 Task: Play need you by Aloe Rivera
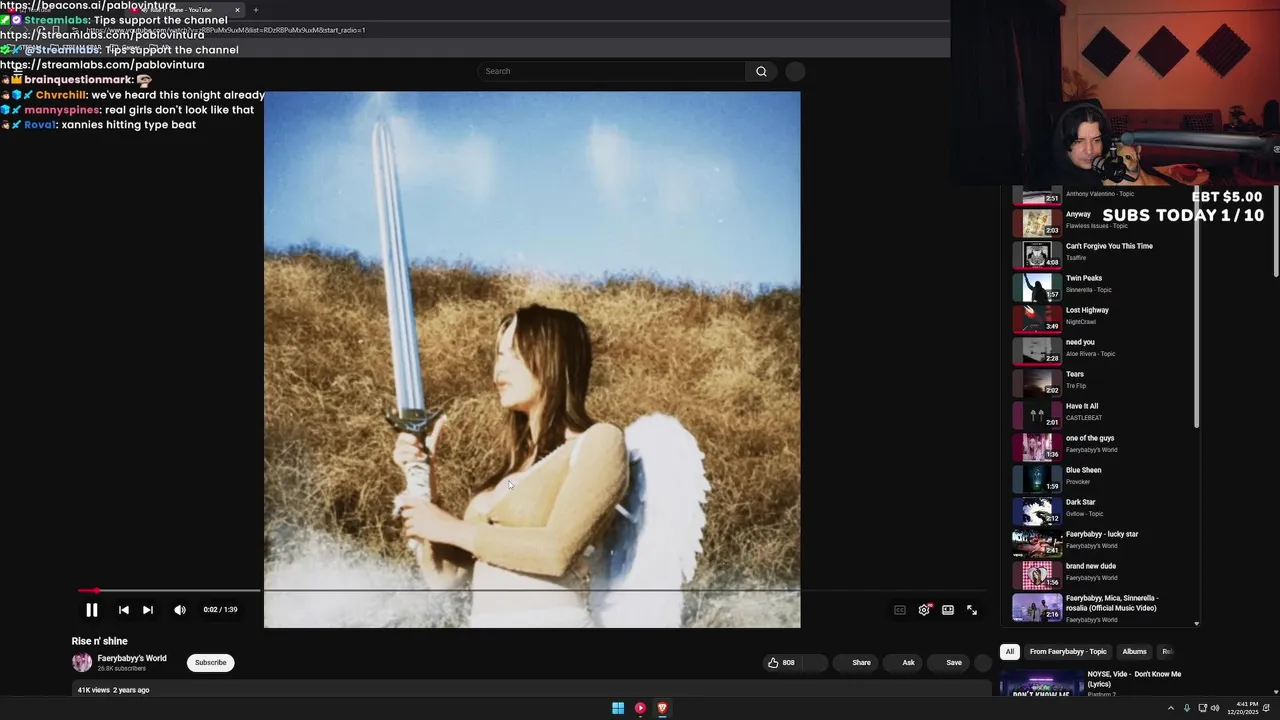pos(1101,350)
